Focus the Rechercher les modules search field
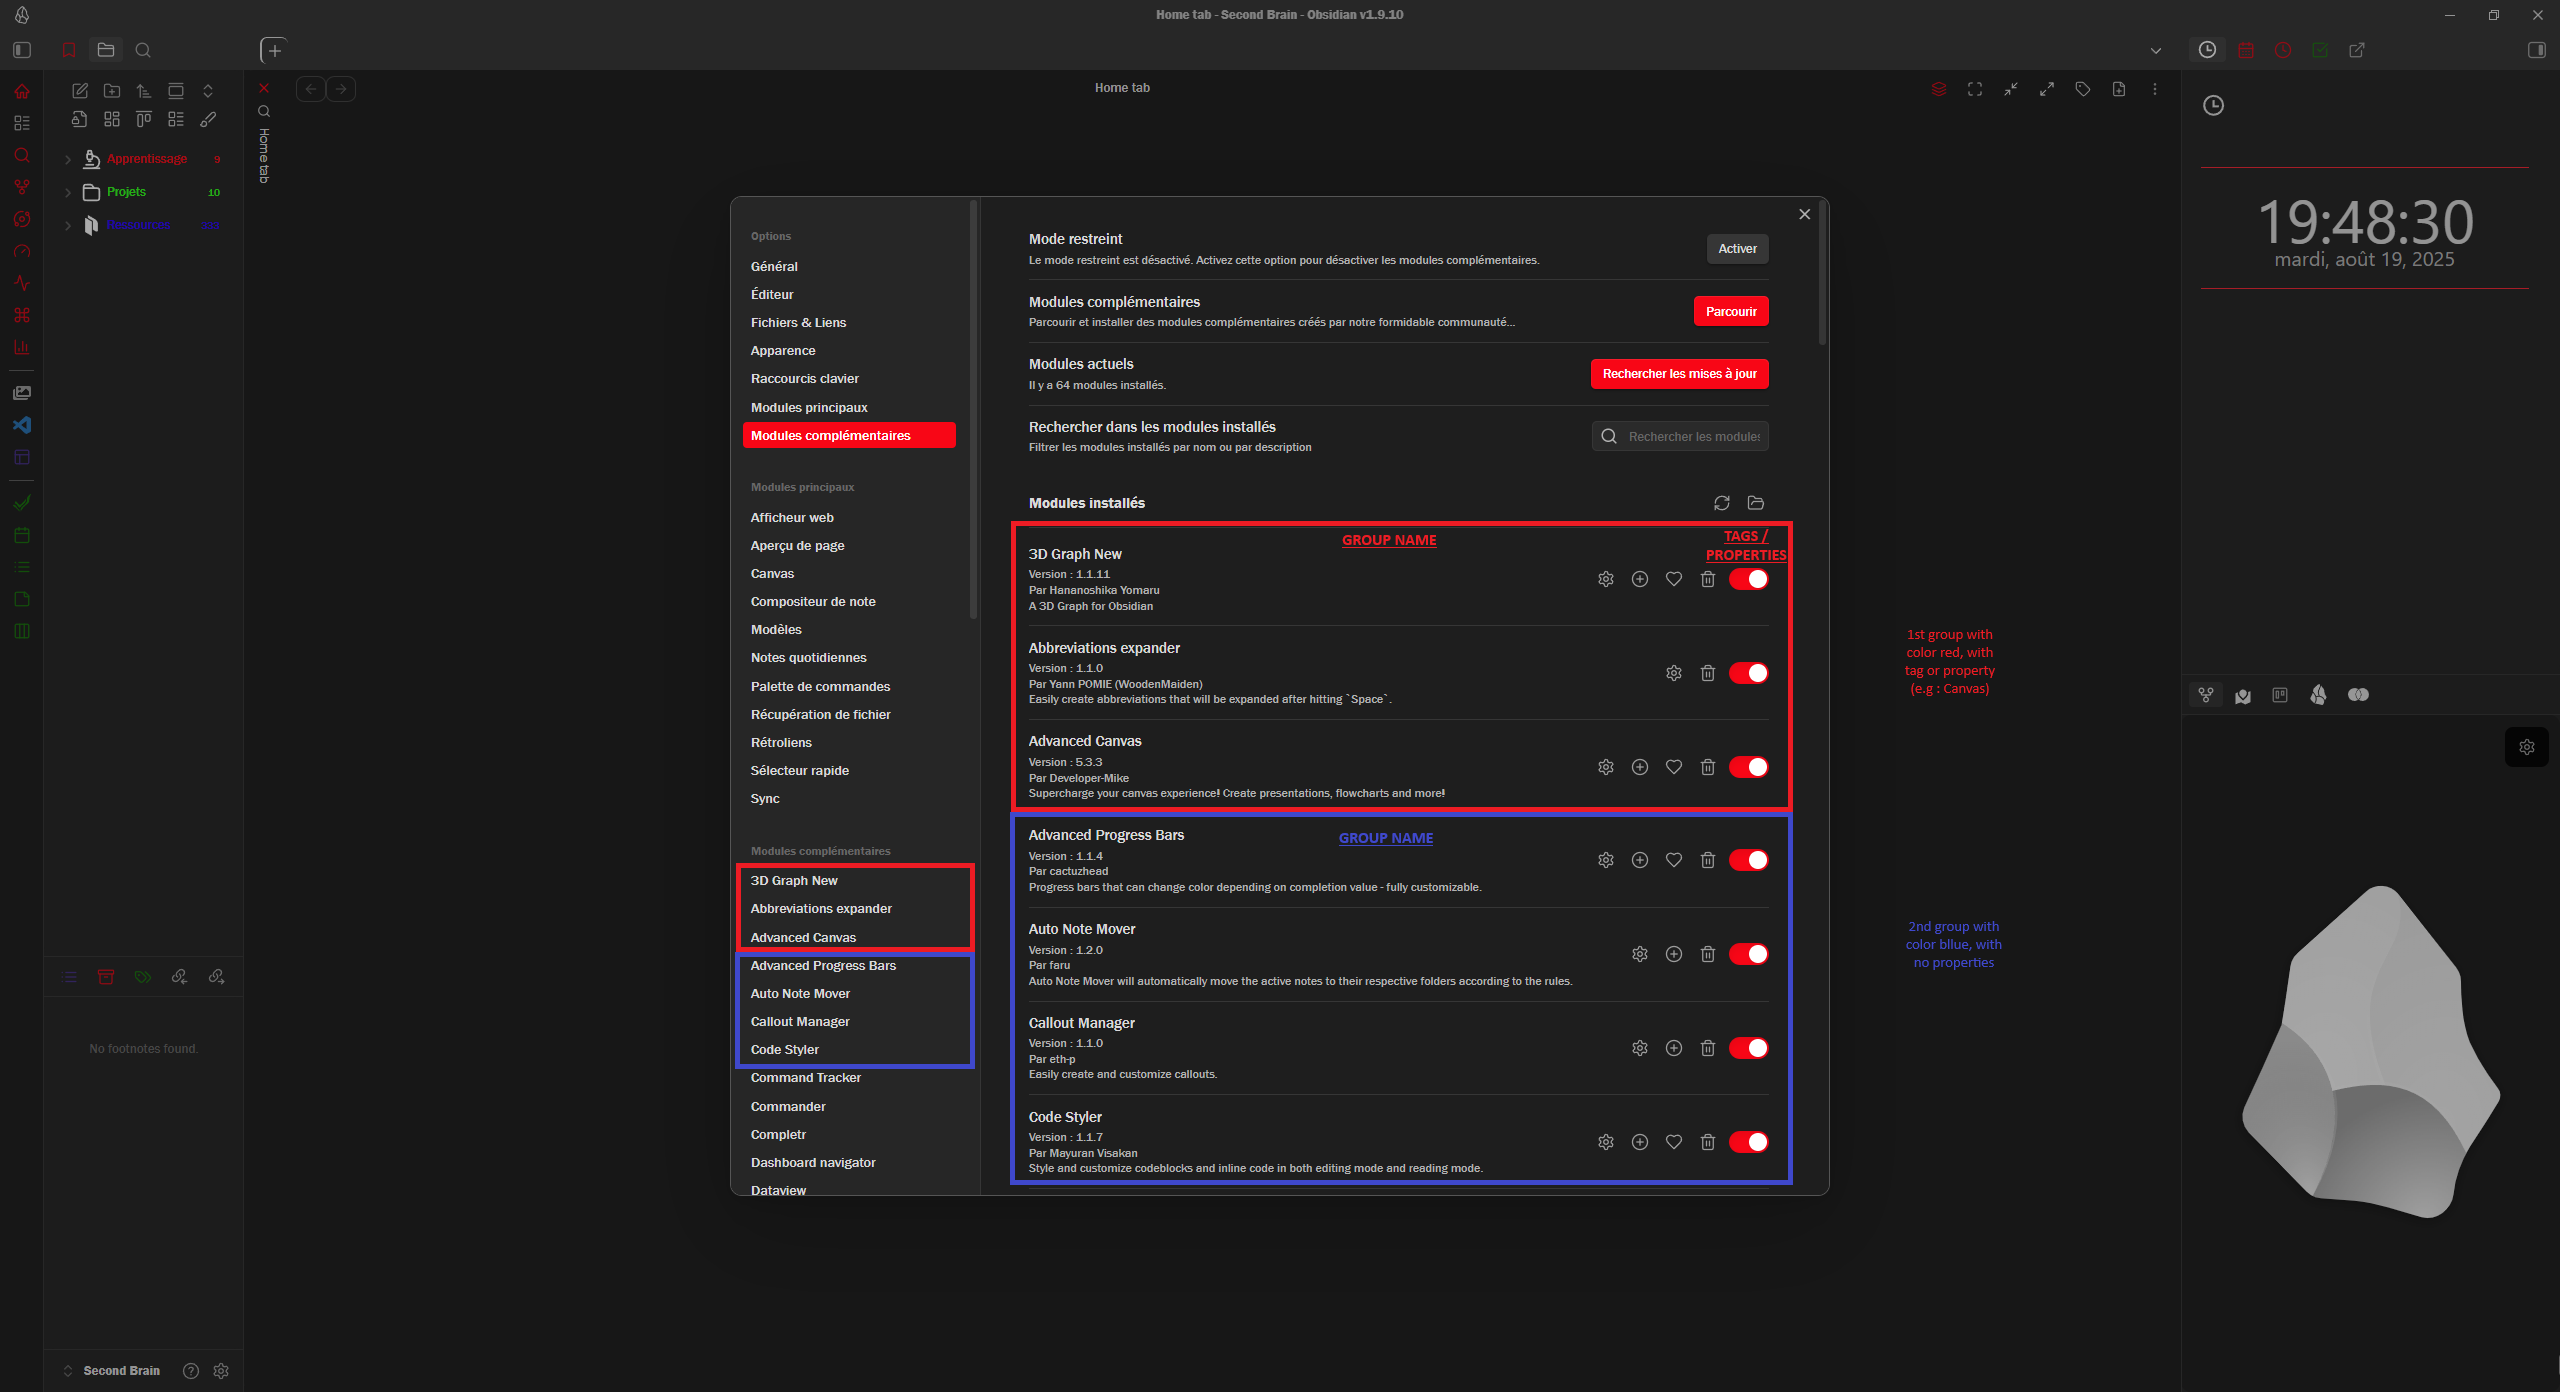The height and width of the screenshot is (1392, 2560). point(1692,436)
